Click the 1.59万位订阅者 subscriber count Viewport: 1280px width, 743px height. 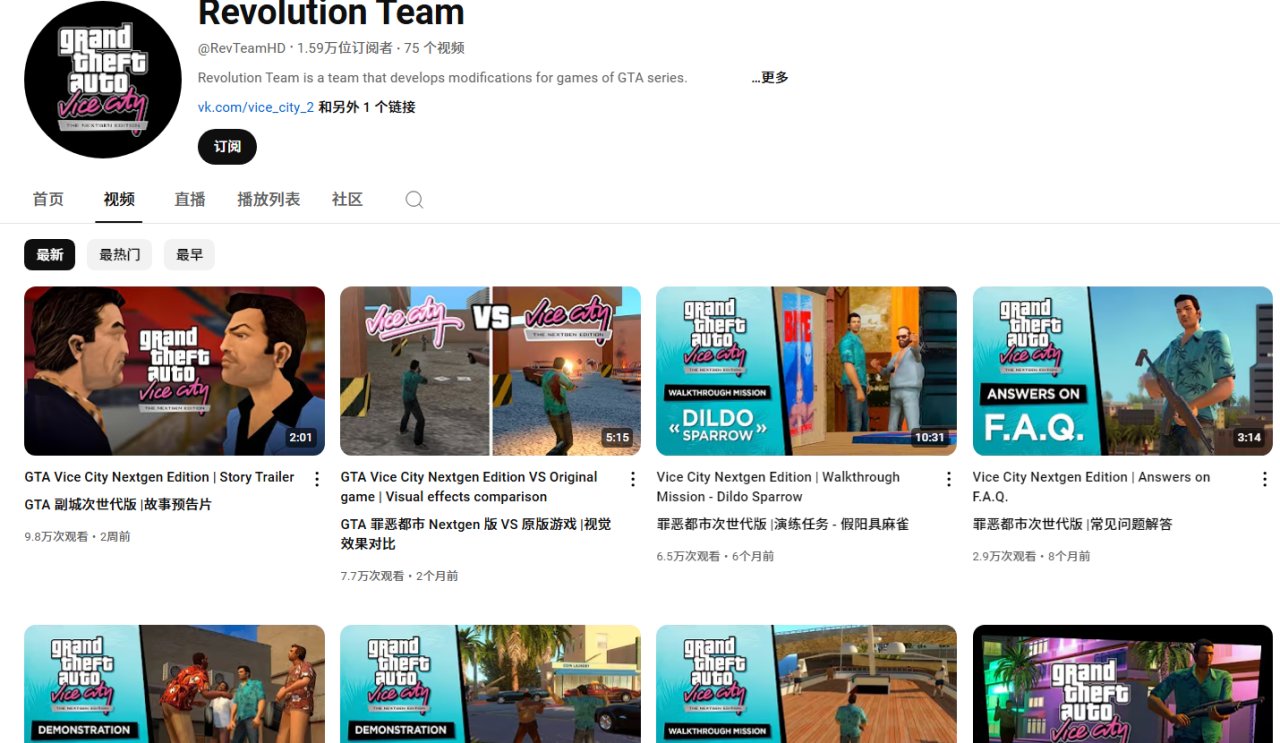tap(345, 48)
